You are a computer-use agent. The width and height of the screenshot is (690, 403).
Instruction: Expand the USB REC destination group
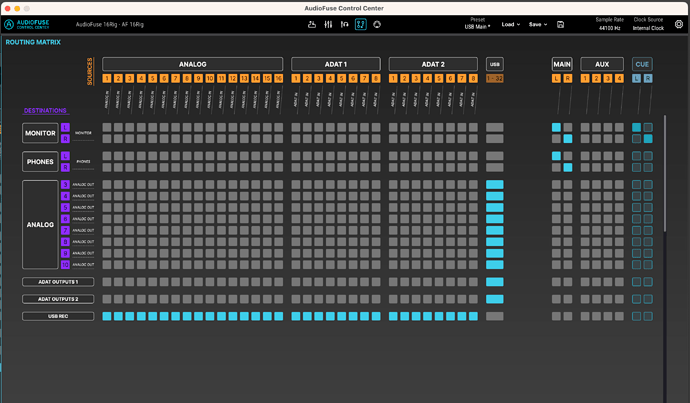pos(58,316)
